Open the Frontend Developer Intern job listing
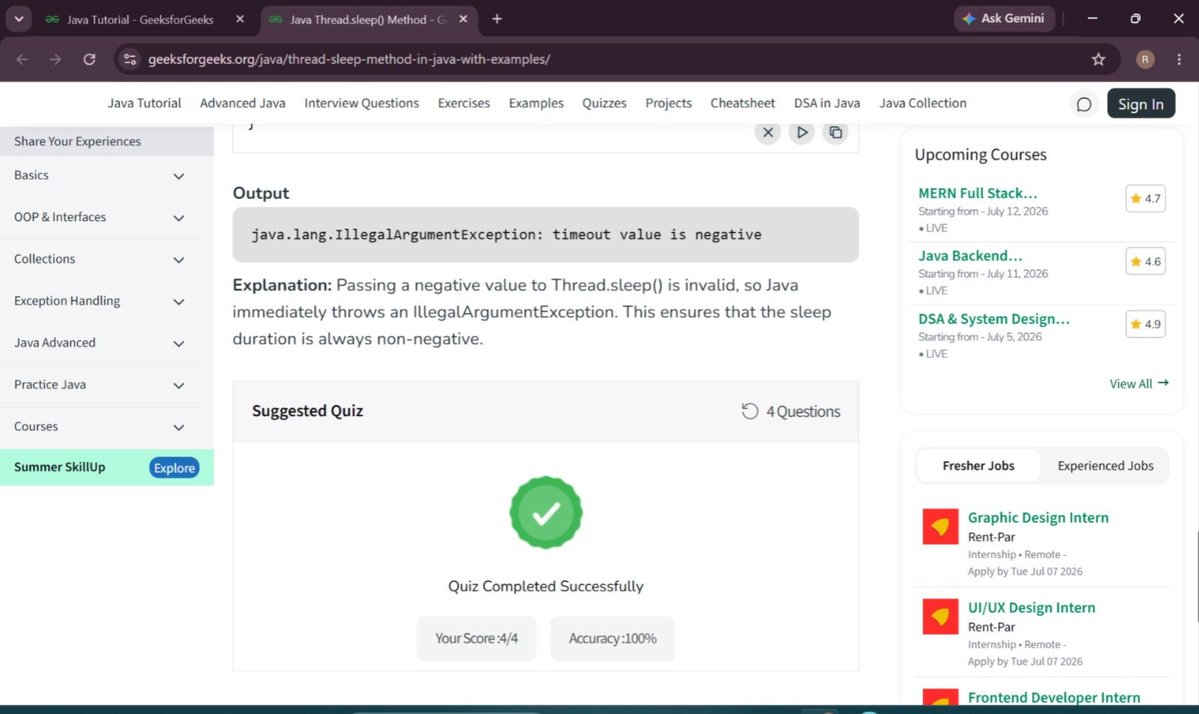 pos(1053,697)
